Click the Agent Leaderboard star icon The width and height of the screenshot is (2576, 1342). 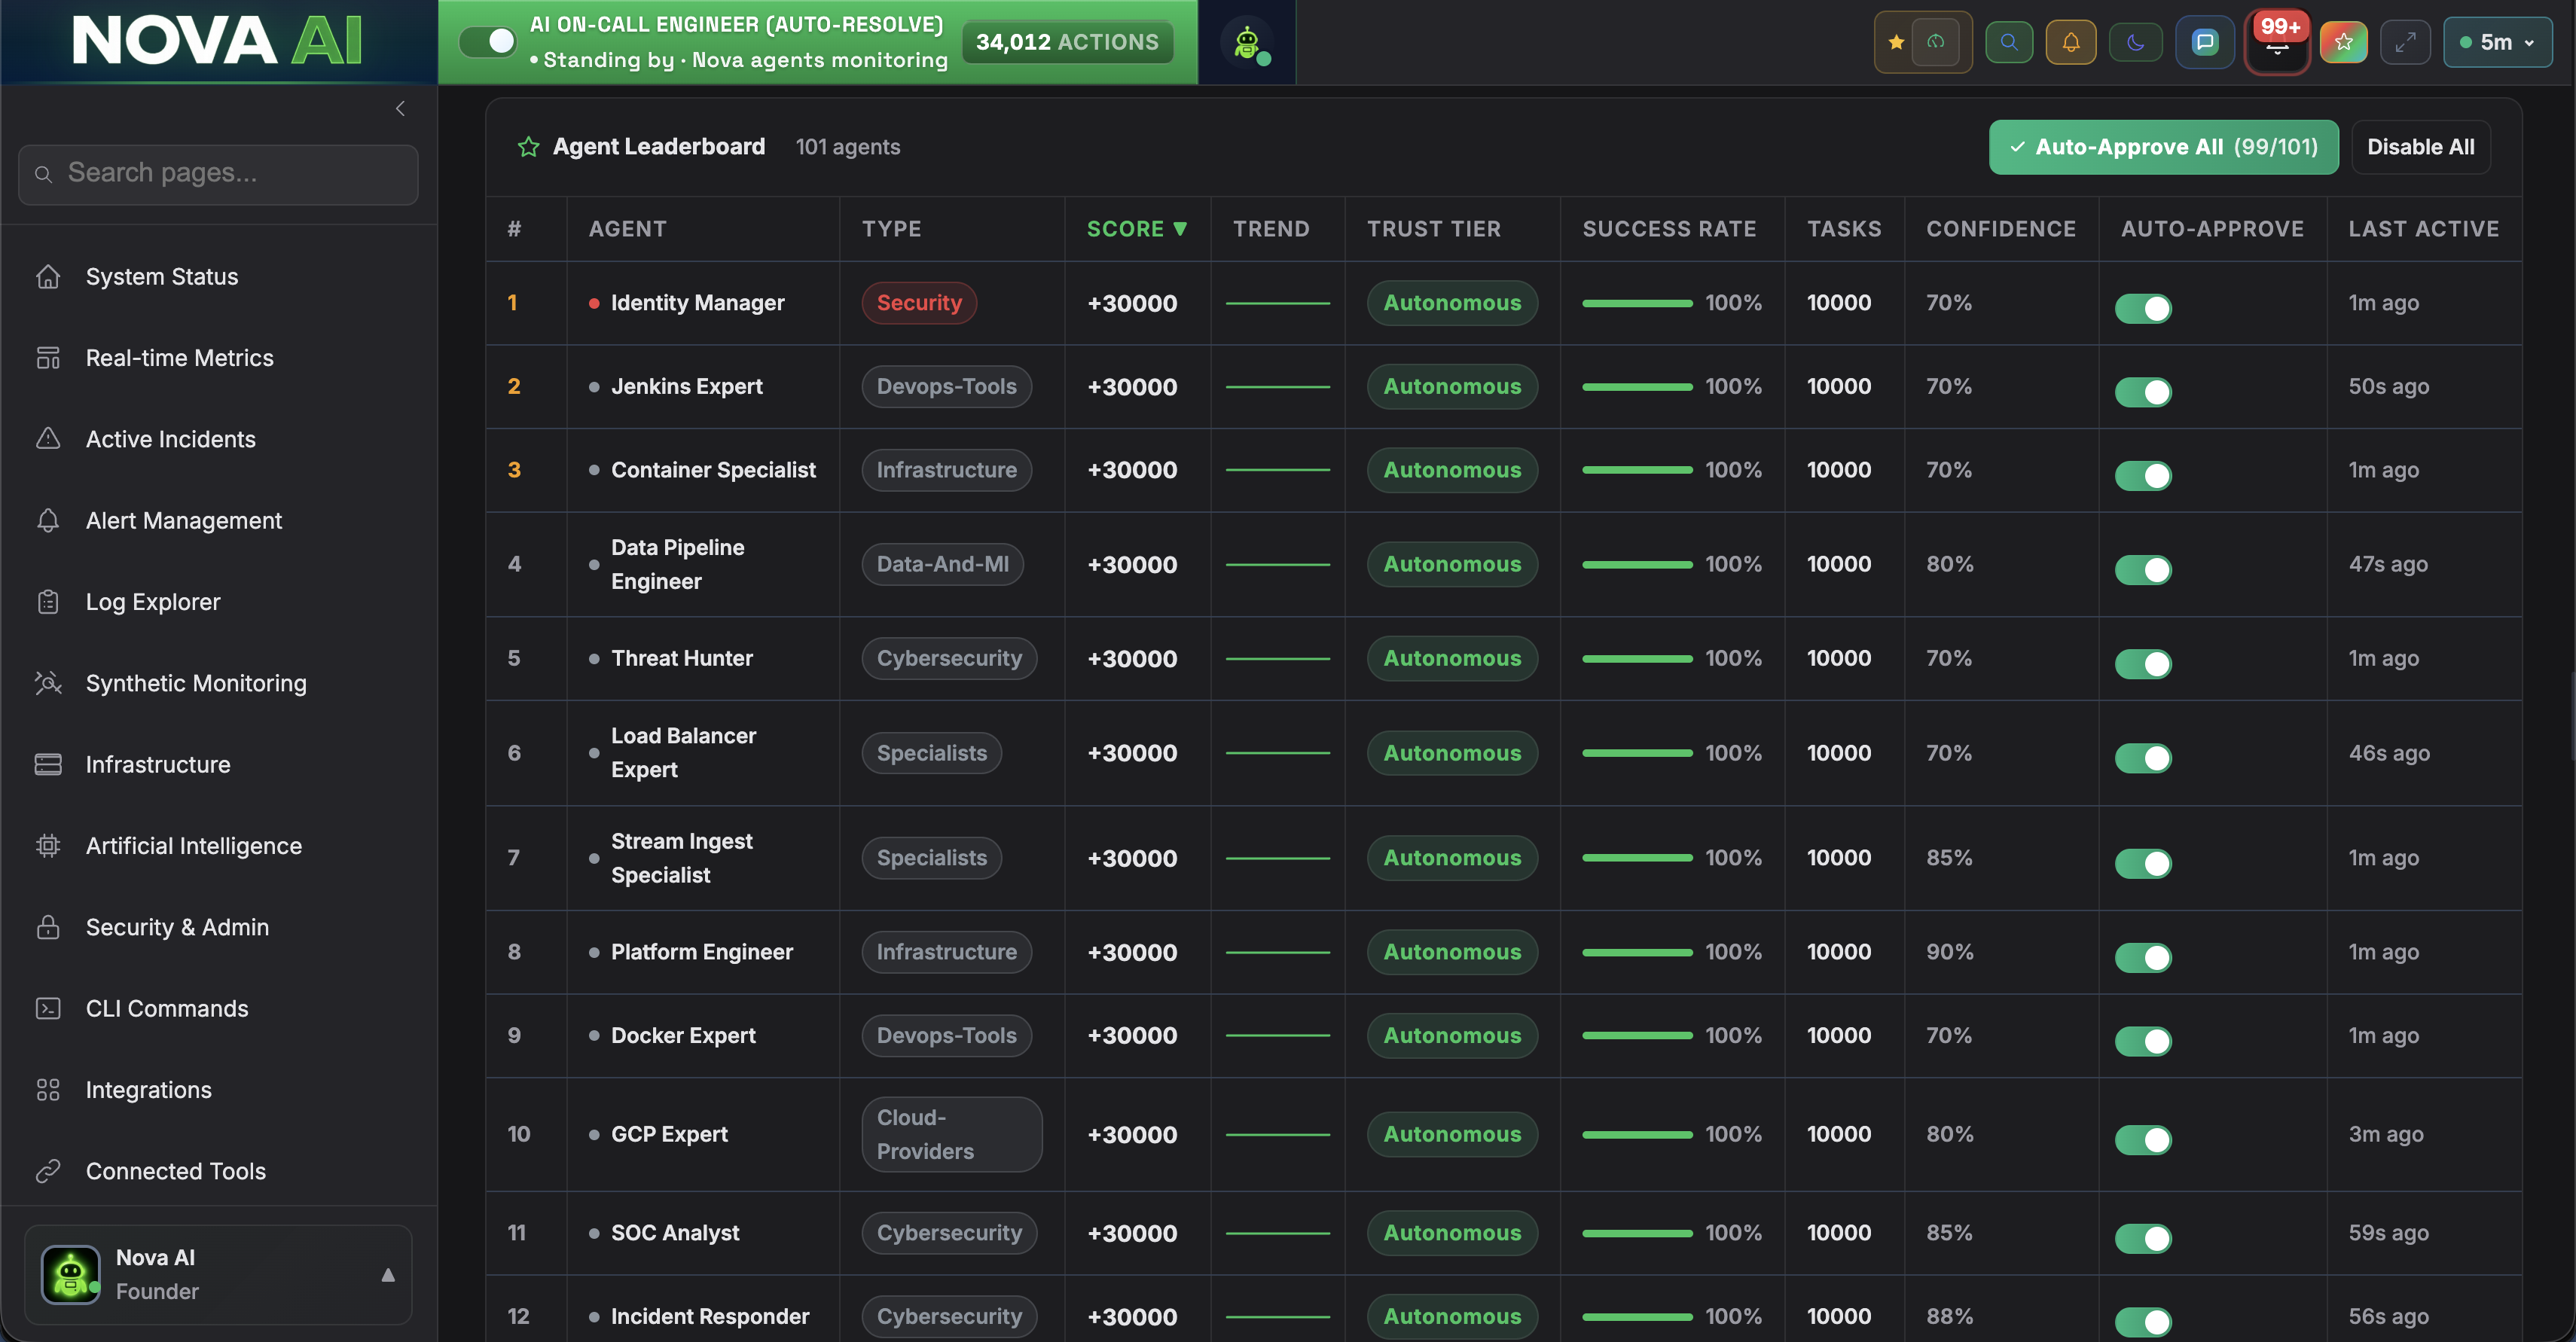click(x=528, y=147)
